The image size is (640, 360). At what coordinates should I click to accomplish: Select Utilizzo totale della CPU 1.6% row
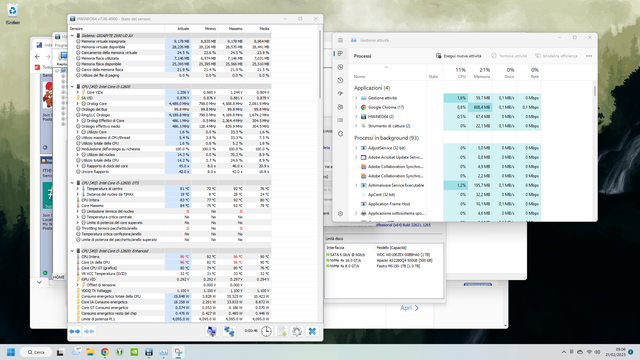170,143
